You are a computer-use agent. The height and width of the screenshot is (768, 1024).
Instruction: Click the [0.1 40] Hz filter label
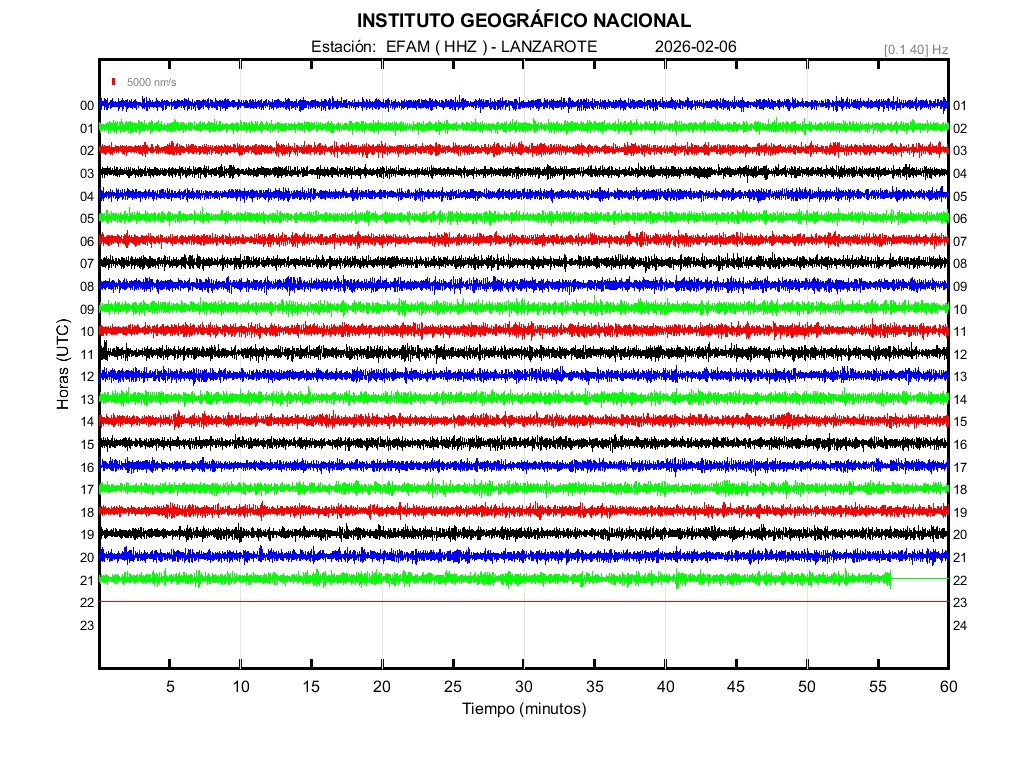tap(915, 49)
